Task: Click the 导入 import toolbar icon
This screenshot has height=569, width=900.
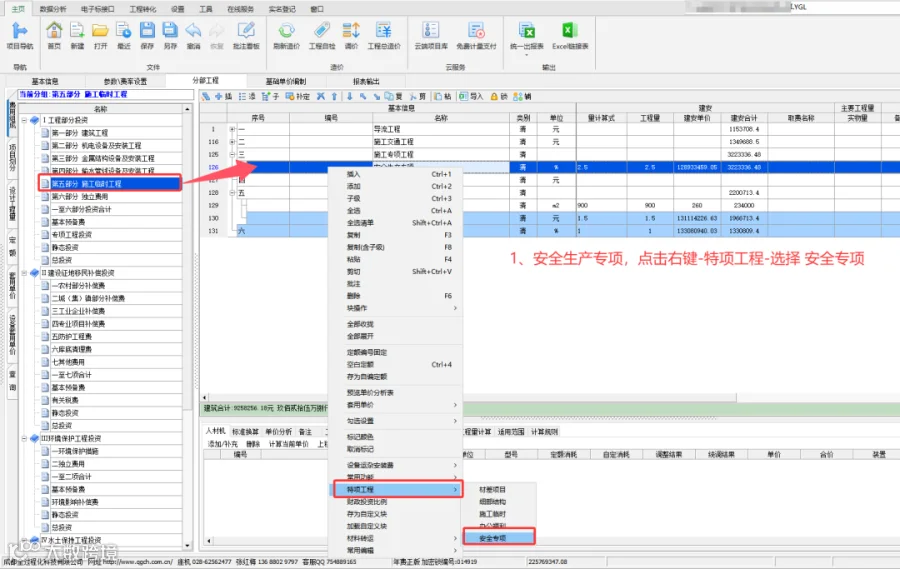Action: [471, 96]
